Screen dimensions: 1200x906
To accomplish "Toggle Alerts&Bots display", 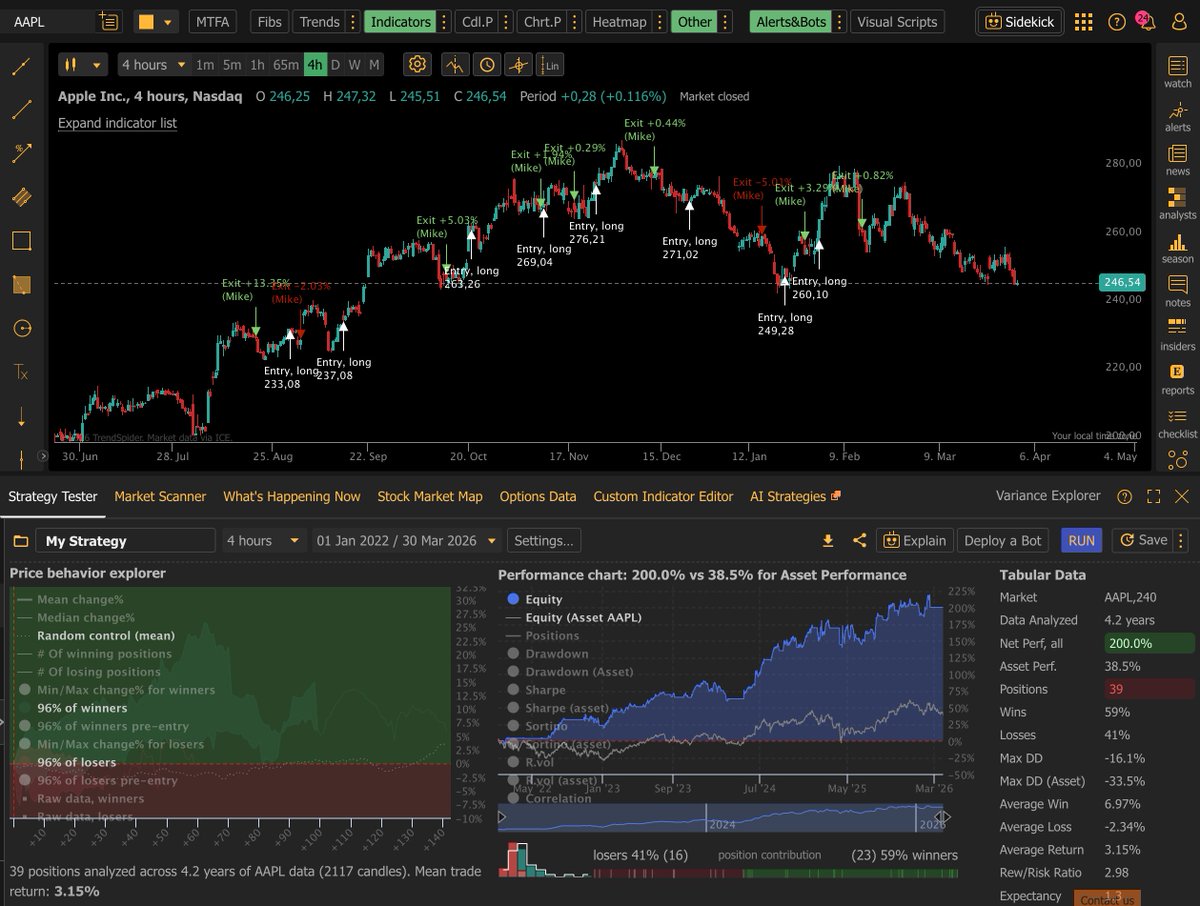I will click(790, 21).
